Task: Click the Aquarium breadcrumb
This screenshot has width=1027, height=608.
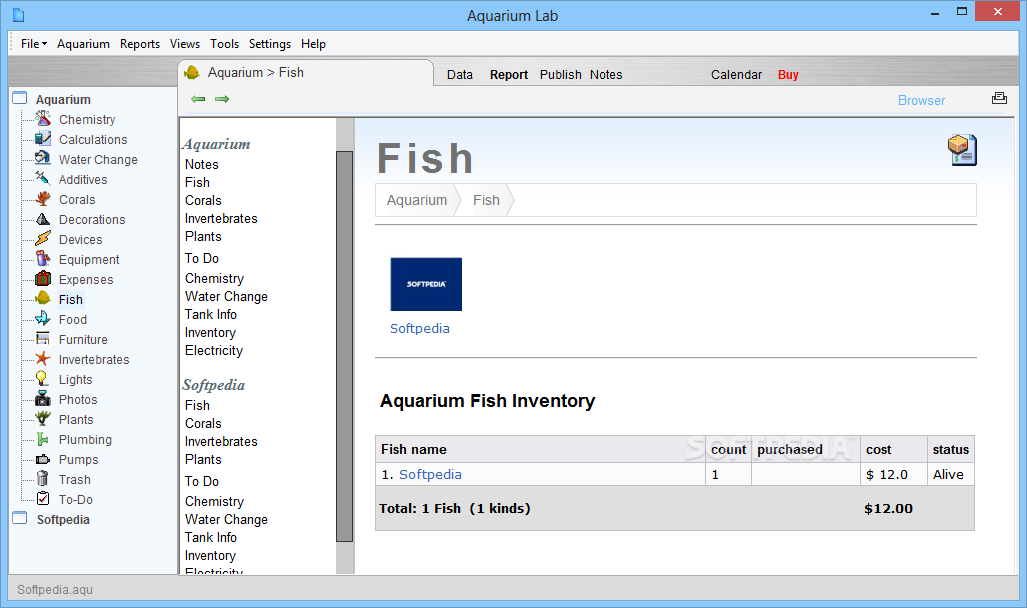Action: click(417, 200)
